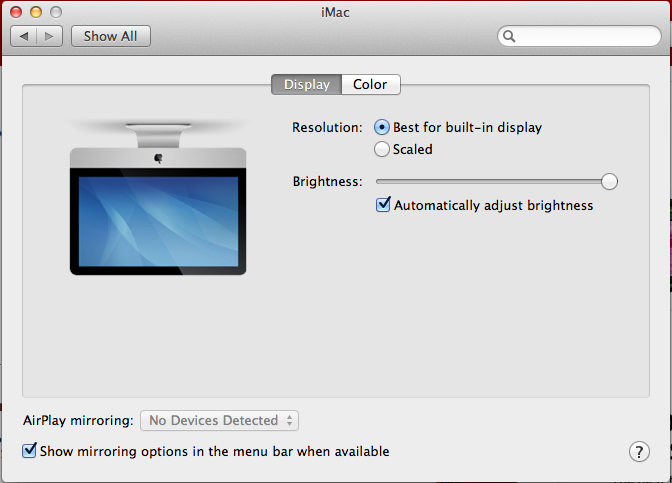Toggle Automatically adjust brightness checkbox

[x=383, y=205]
